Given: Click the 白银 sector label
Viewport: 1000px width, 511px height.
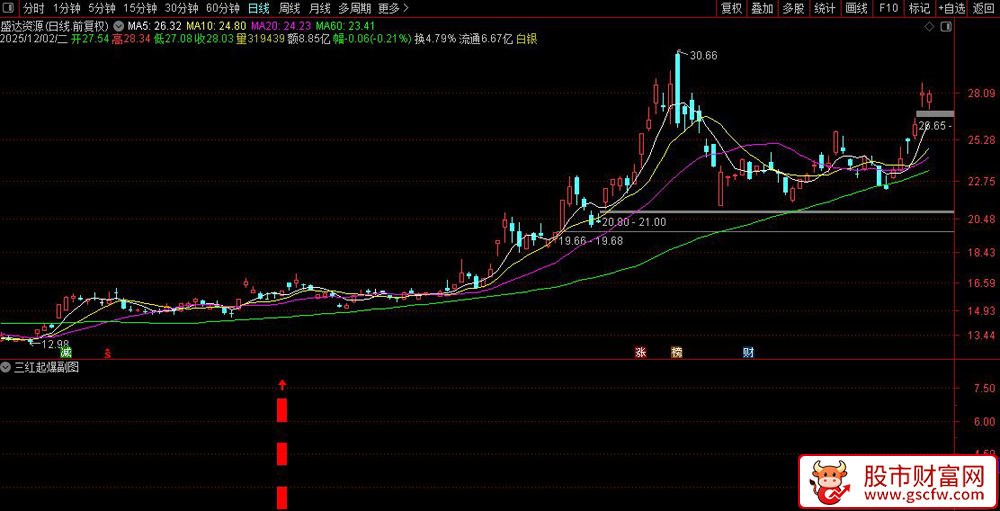Looking at the screenshot, I should [527, 39].
